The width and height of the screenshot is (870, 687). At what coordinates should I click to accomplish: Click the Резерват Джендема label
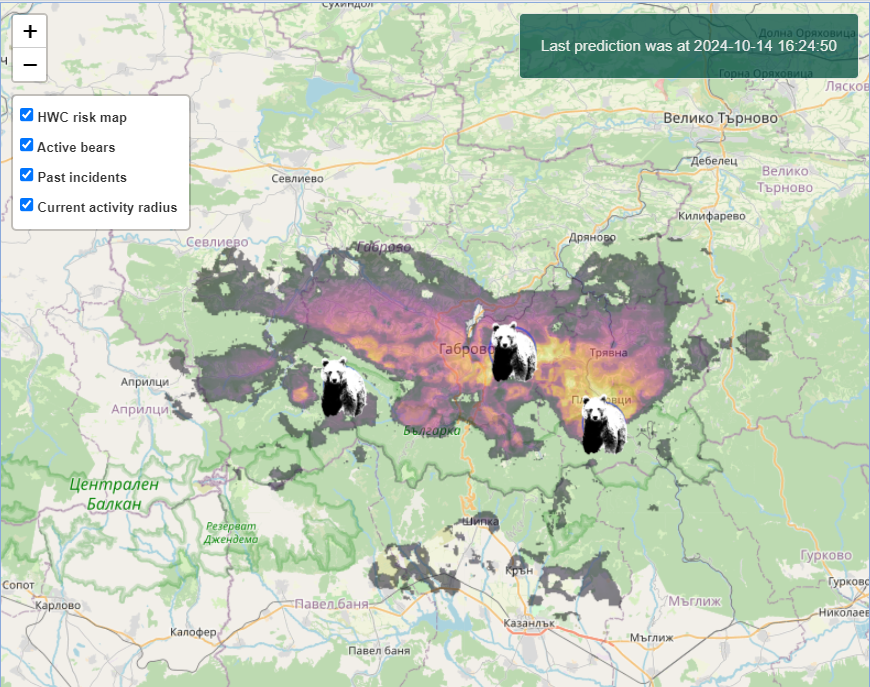[231, 532]
